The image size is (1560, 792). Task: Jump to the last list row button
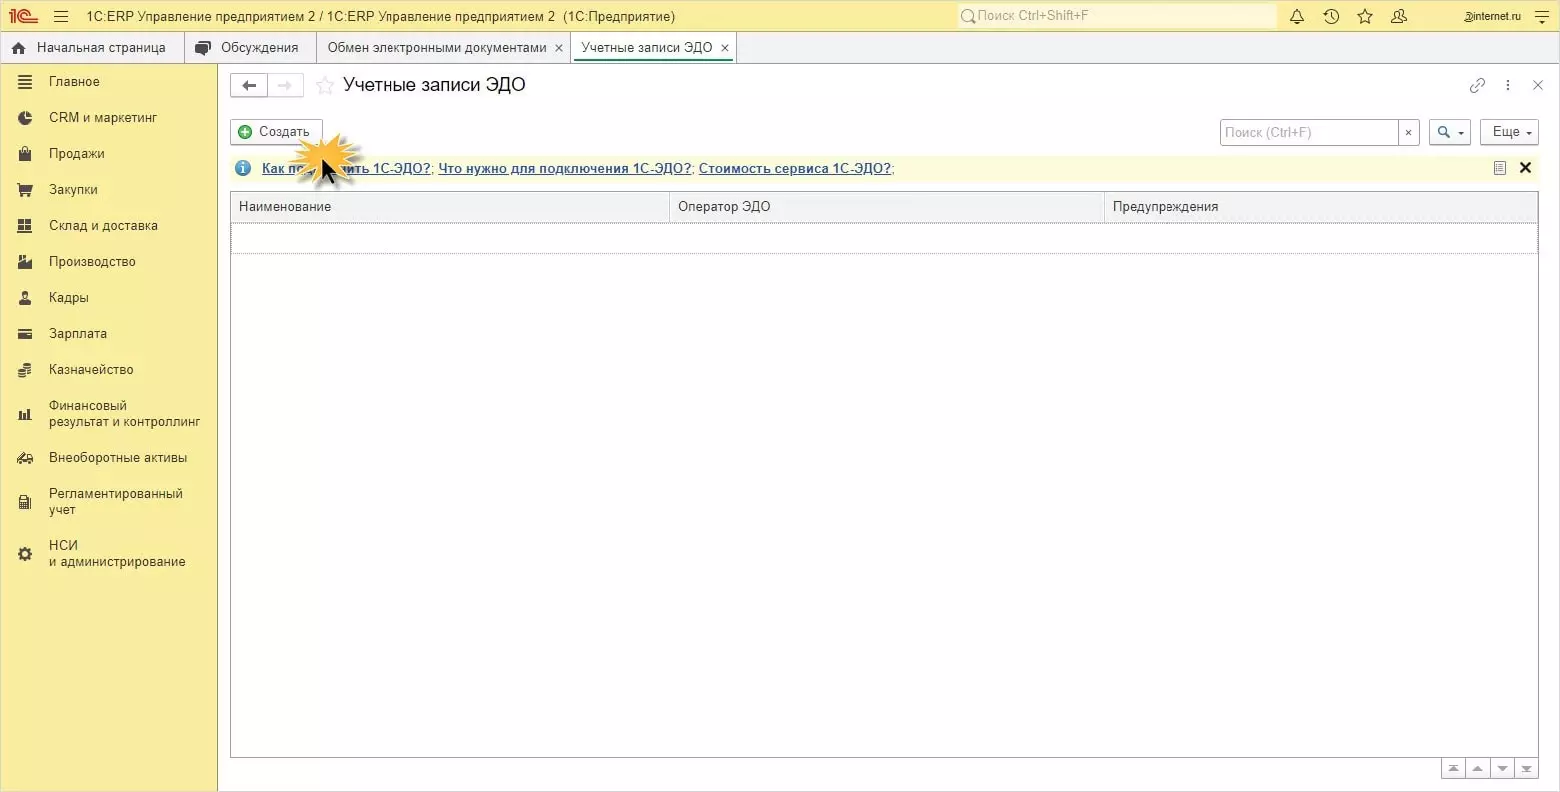[1526, 769]
